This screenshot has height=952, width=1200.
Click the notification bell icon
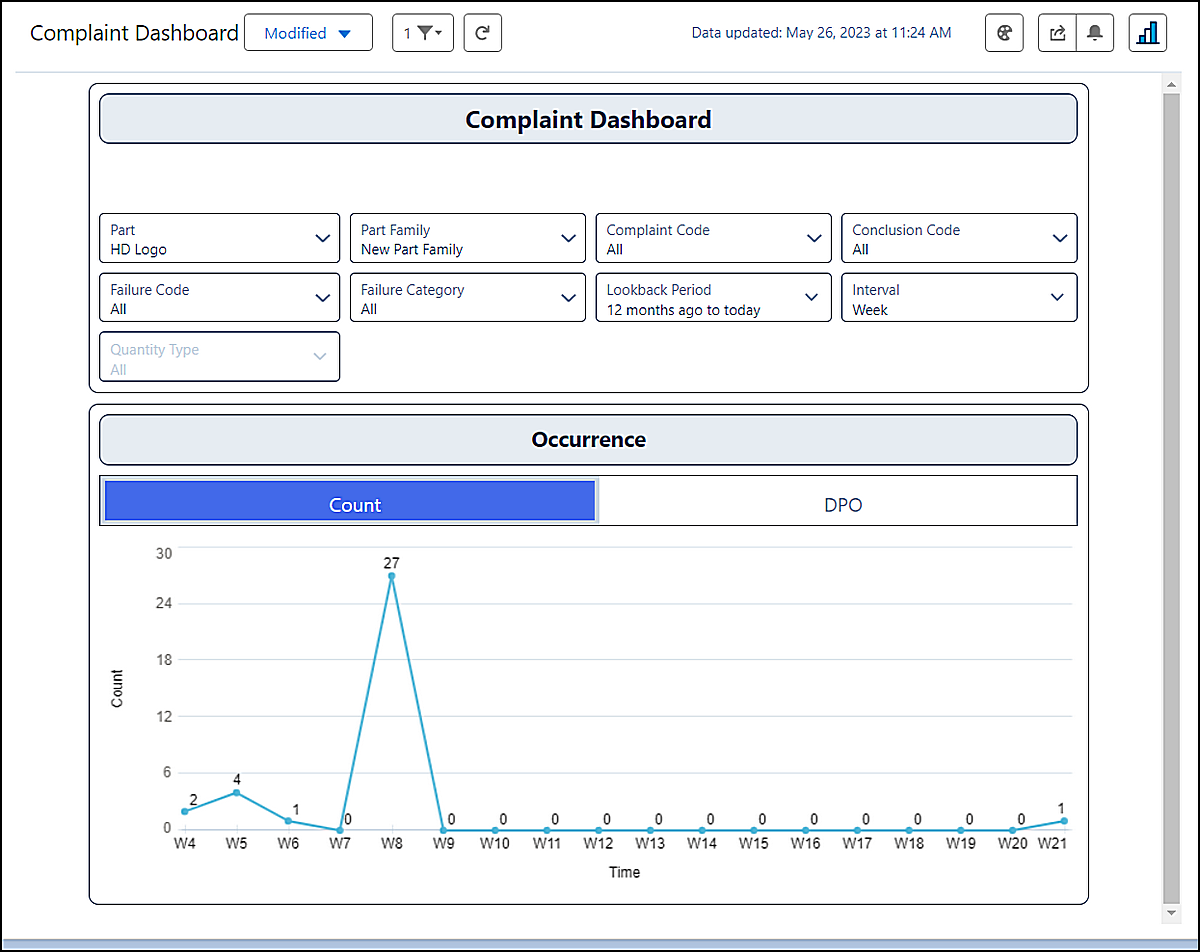click(x=1095, y=33)
